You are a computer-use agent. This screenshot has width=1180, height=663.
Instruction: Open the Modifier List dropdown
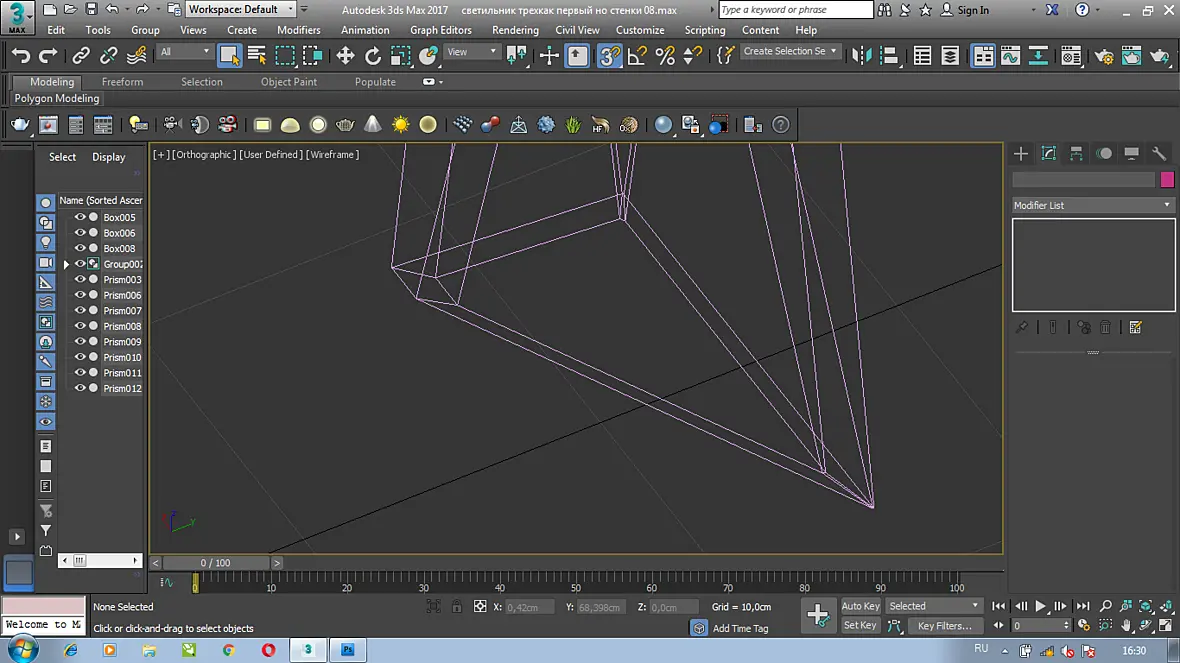point(1093,205)
